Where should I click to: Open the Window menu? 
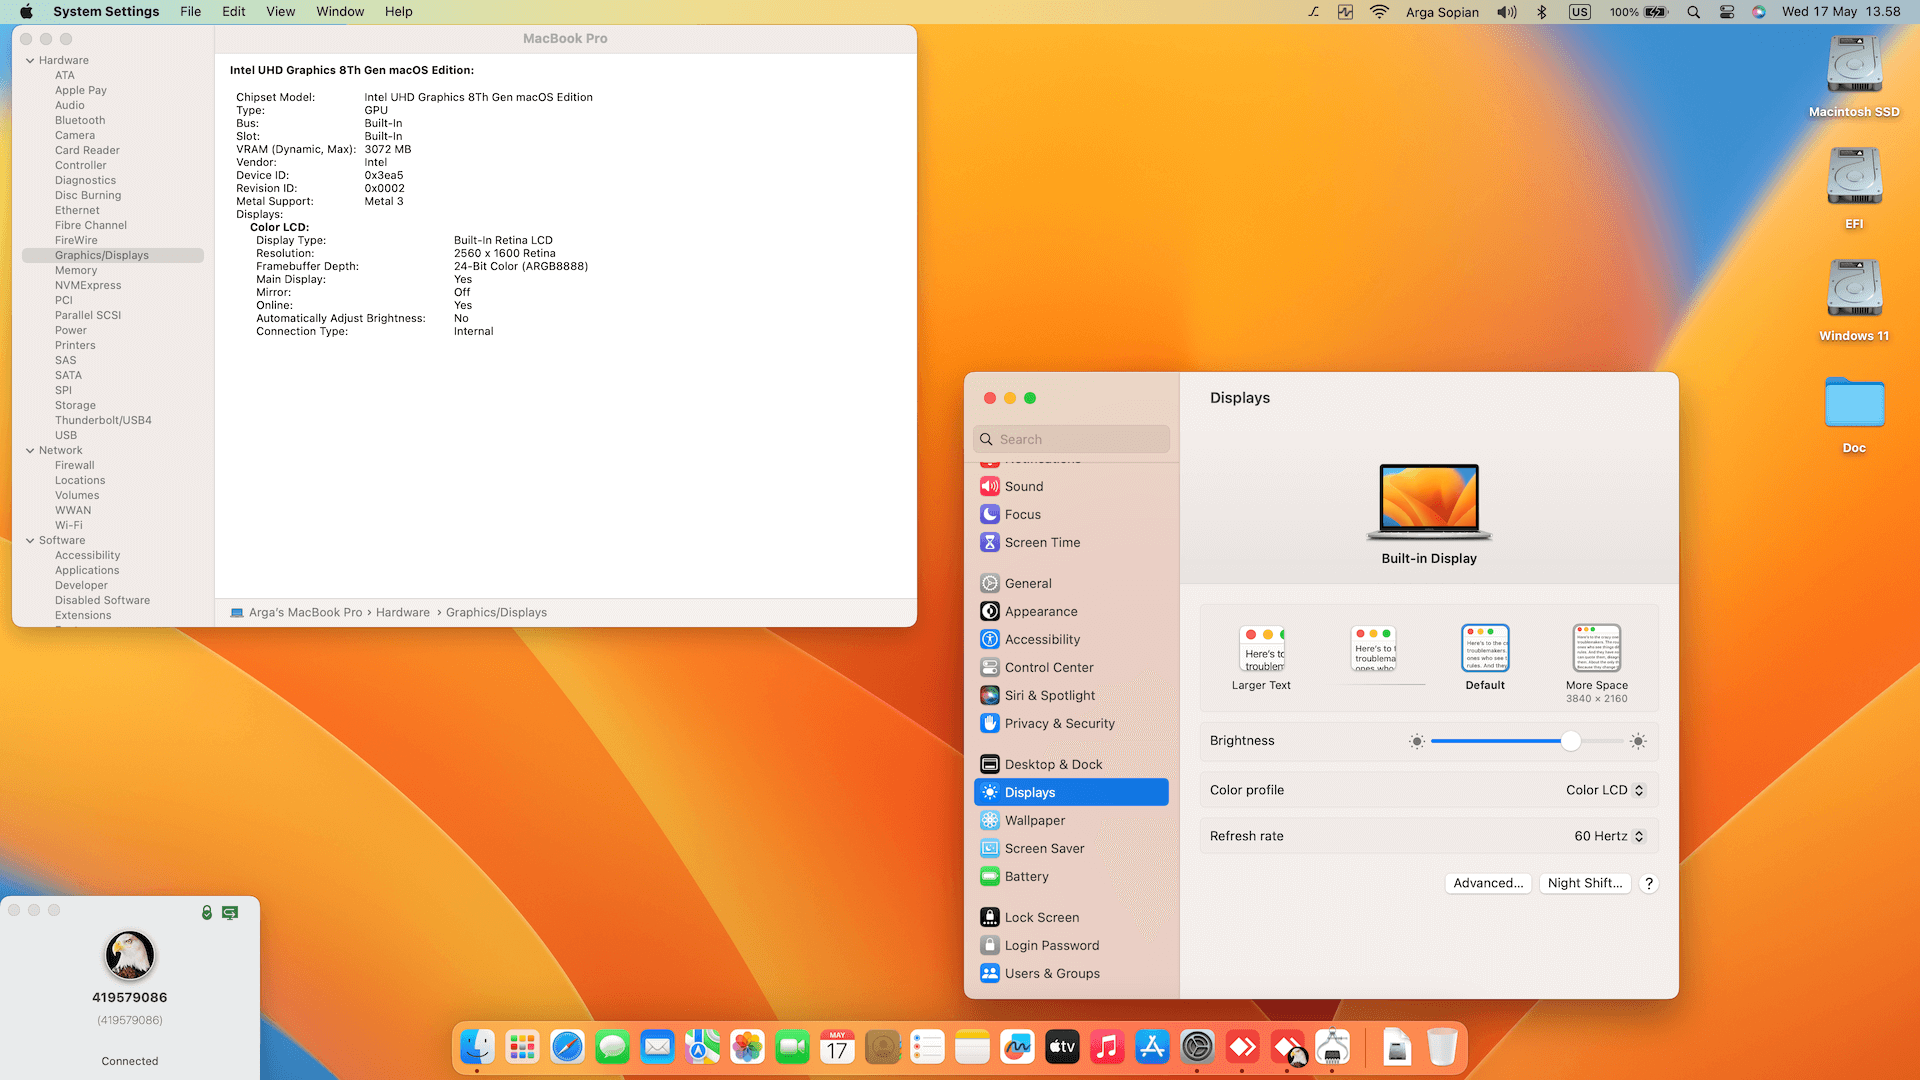pyautogui.click(x=340, y=12)
